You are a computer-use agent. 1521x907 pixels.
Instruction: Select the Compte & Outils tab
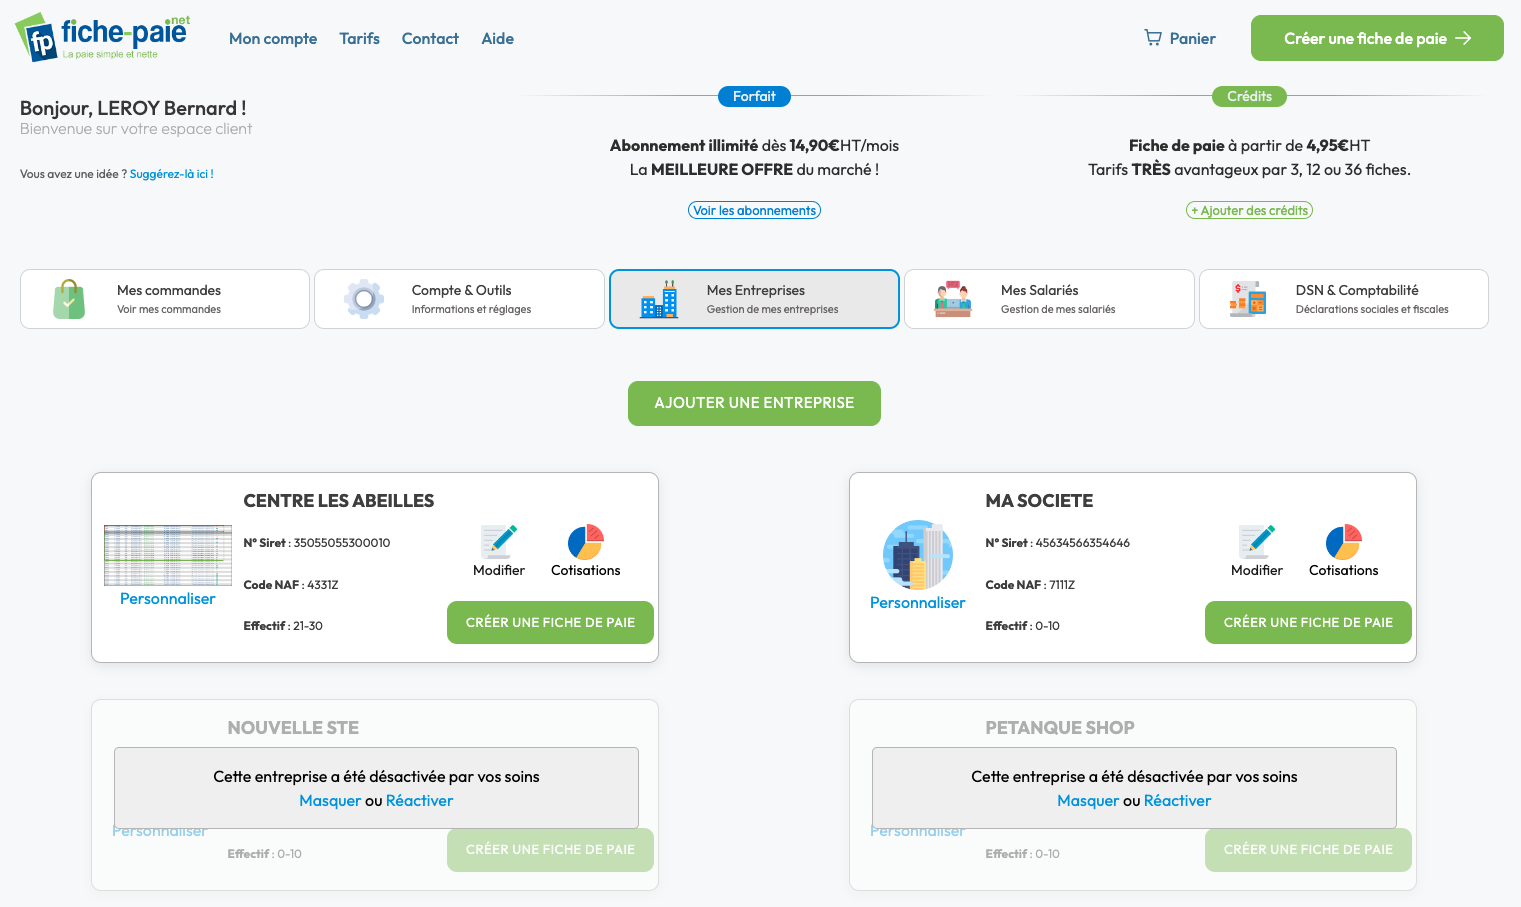click(459, 299)
